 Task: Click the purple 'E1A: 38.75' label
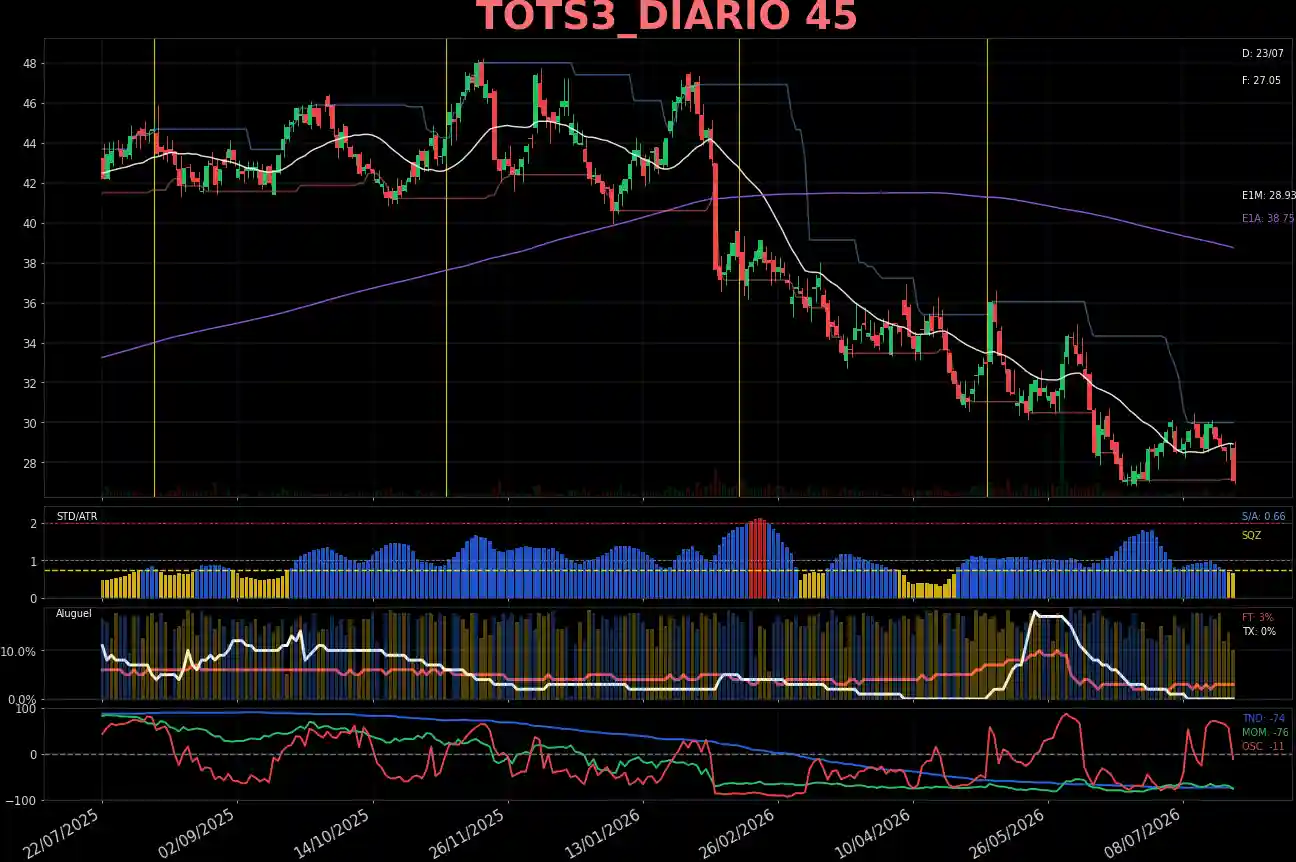[x=1268, y=218]
